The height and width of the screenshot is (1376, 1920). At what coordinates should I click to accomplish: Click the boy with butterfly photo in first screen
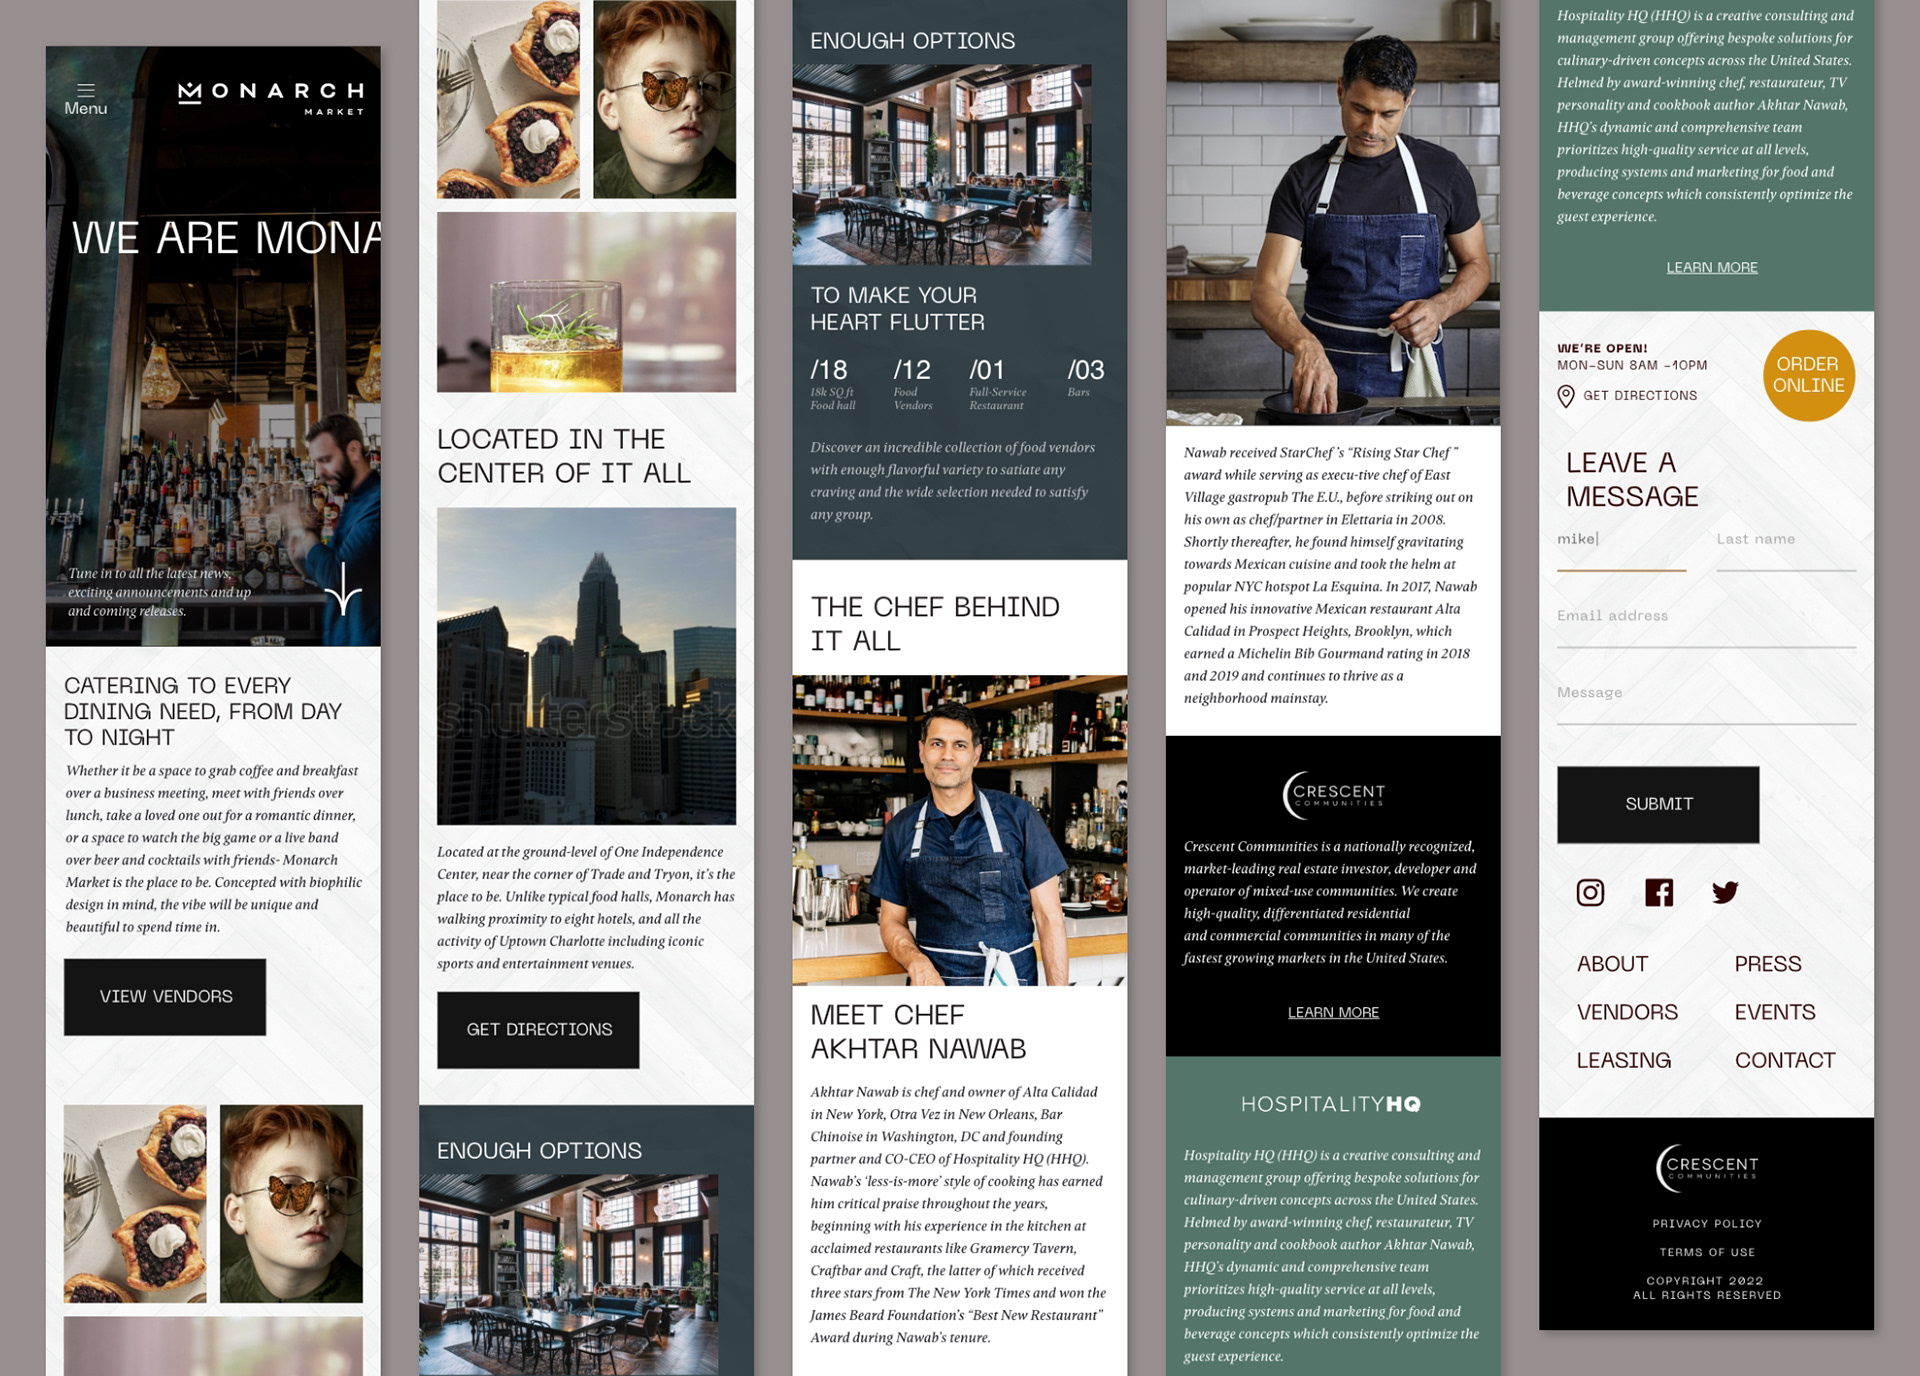(x=291, y=1204)
